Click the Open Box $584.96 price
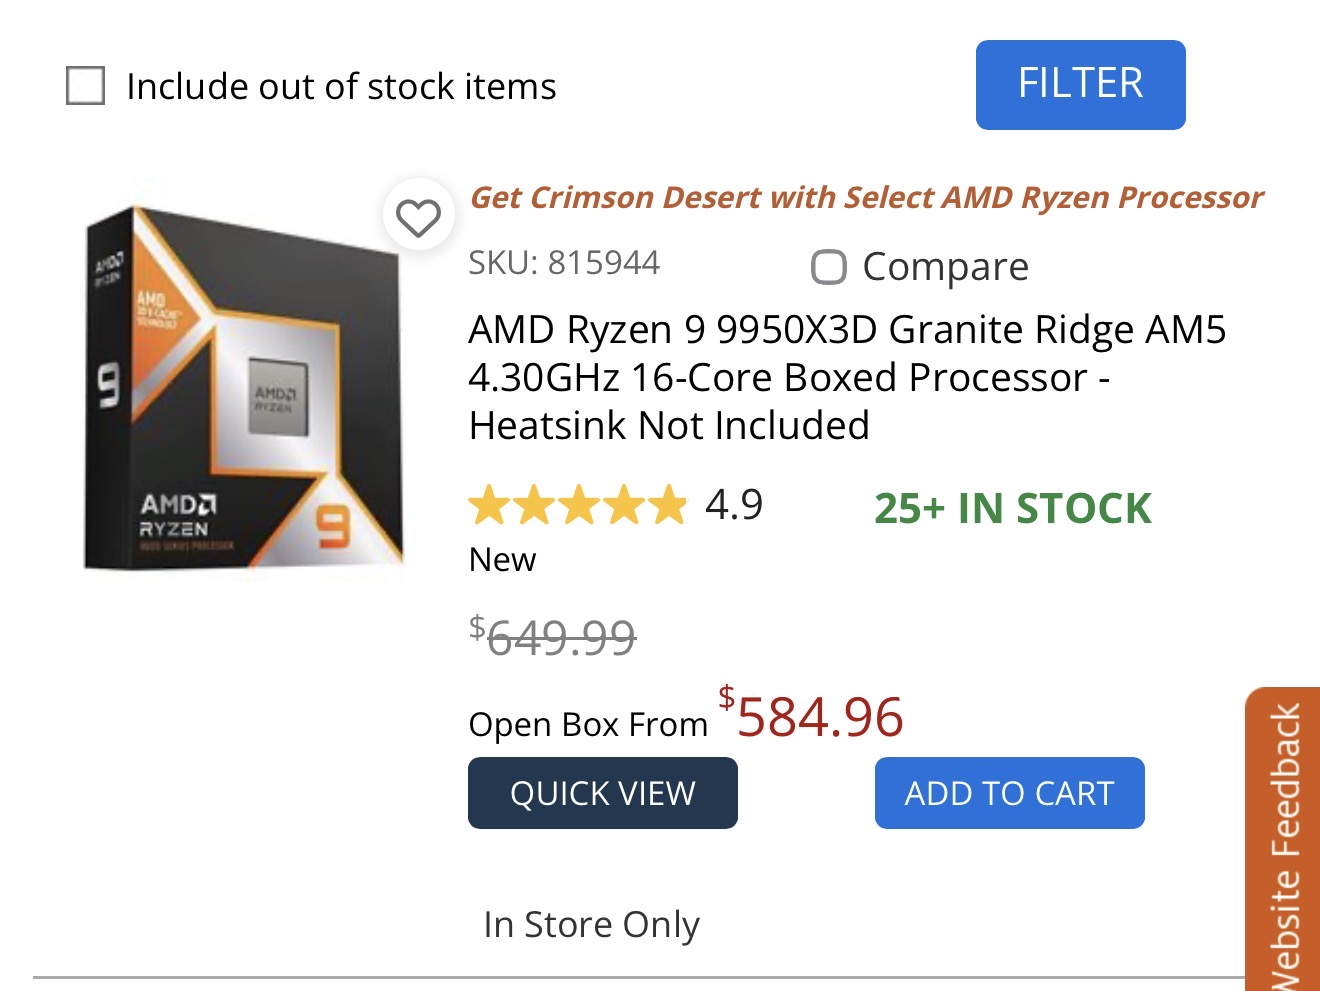This screenshot has height=991, width=1320. coord(819,717)
